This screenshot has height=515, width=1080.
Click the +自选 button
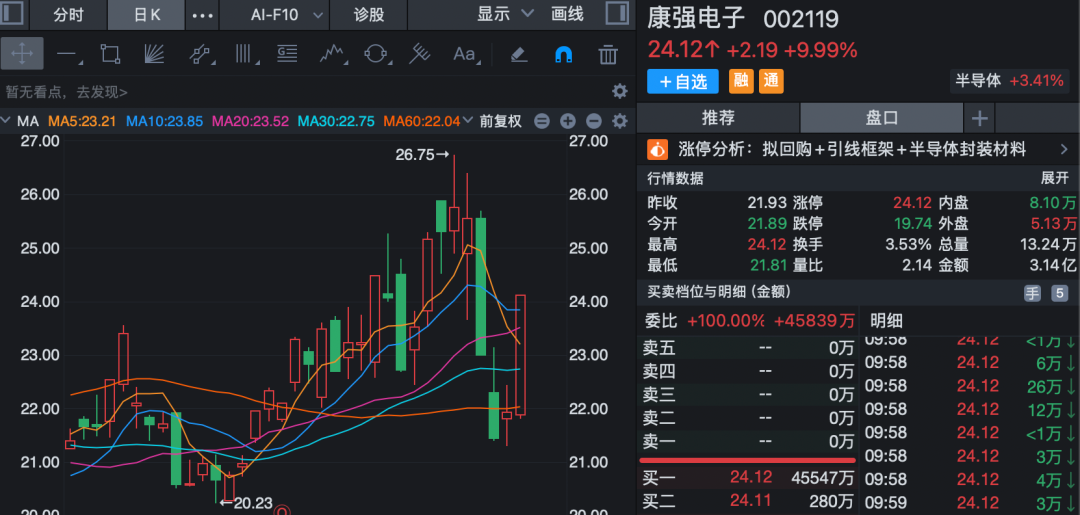683,82
